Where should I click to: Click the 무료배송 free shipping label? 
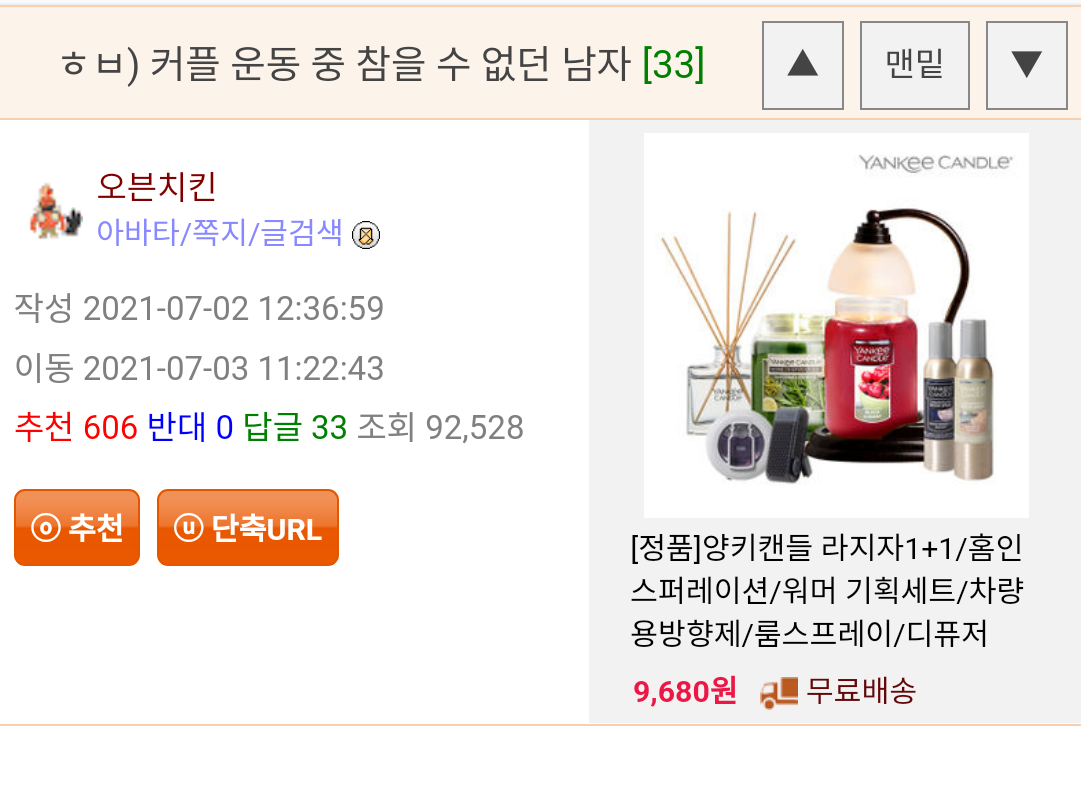(x=861, y=691)
